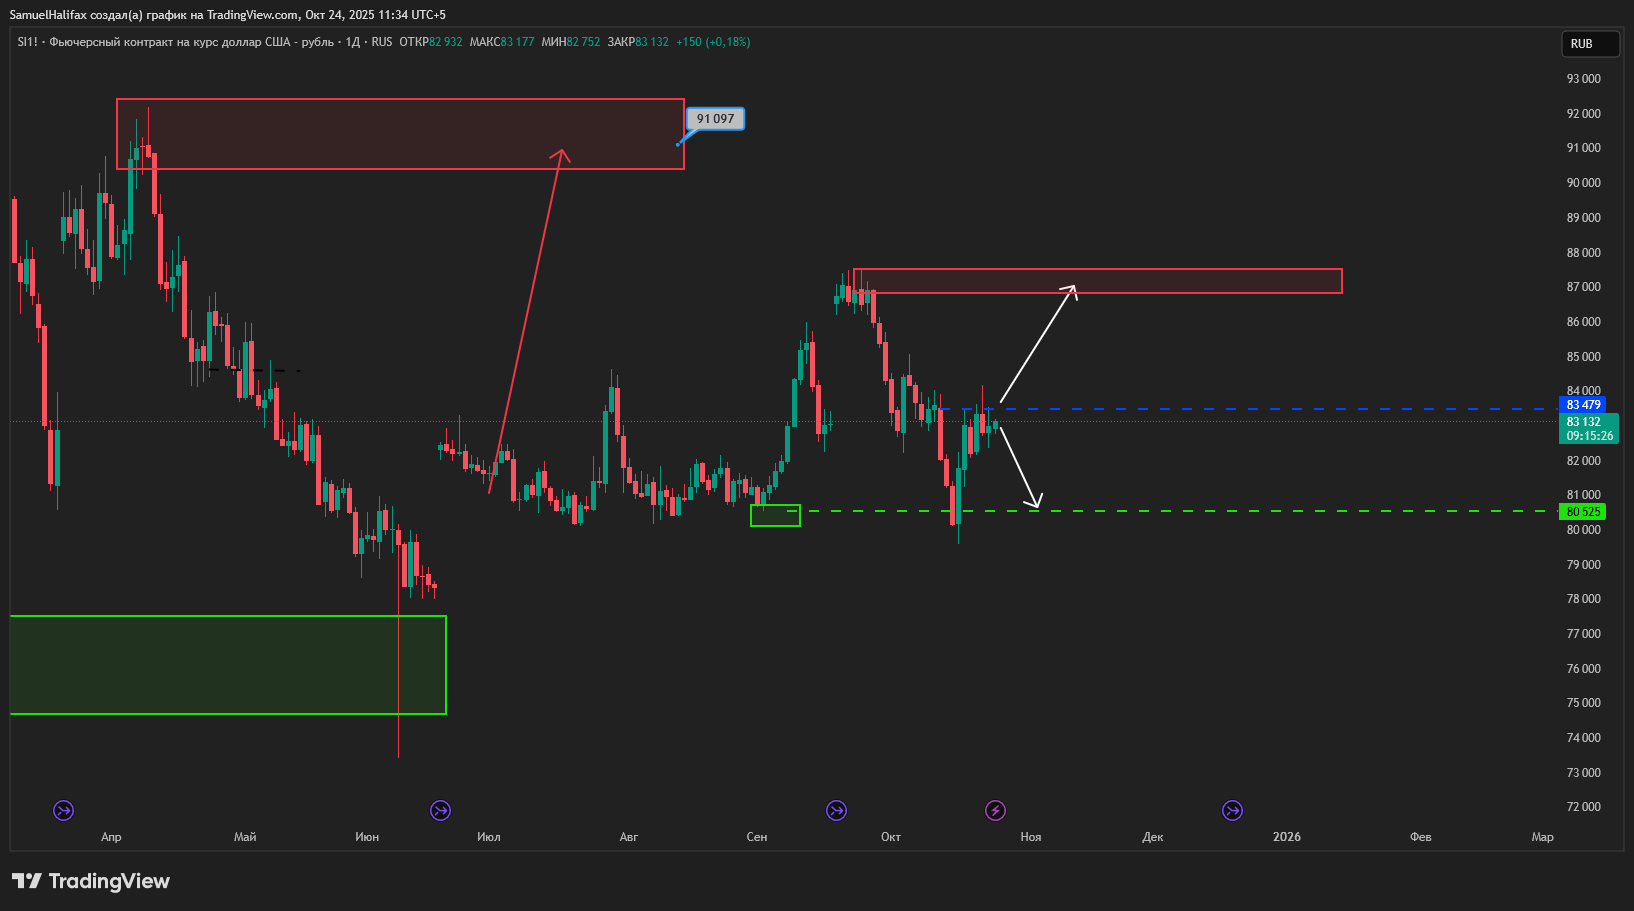Click the SamuelHalifax chart author caption
The width and height of the screenshot is (1634, 911).
[x=228, y=15]
